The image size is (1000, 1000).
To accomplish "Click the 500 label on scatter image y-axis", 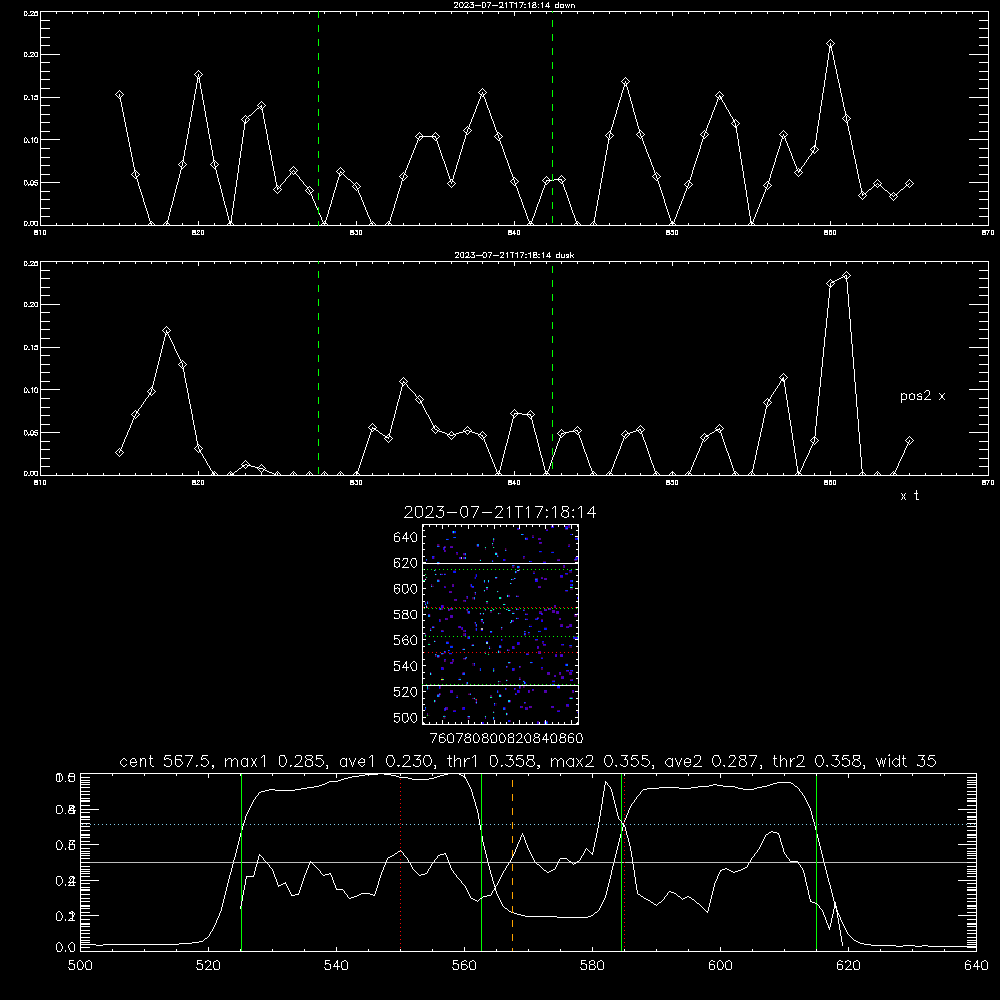I will [406, 718].
